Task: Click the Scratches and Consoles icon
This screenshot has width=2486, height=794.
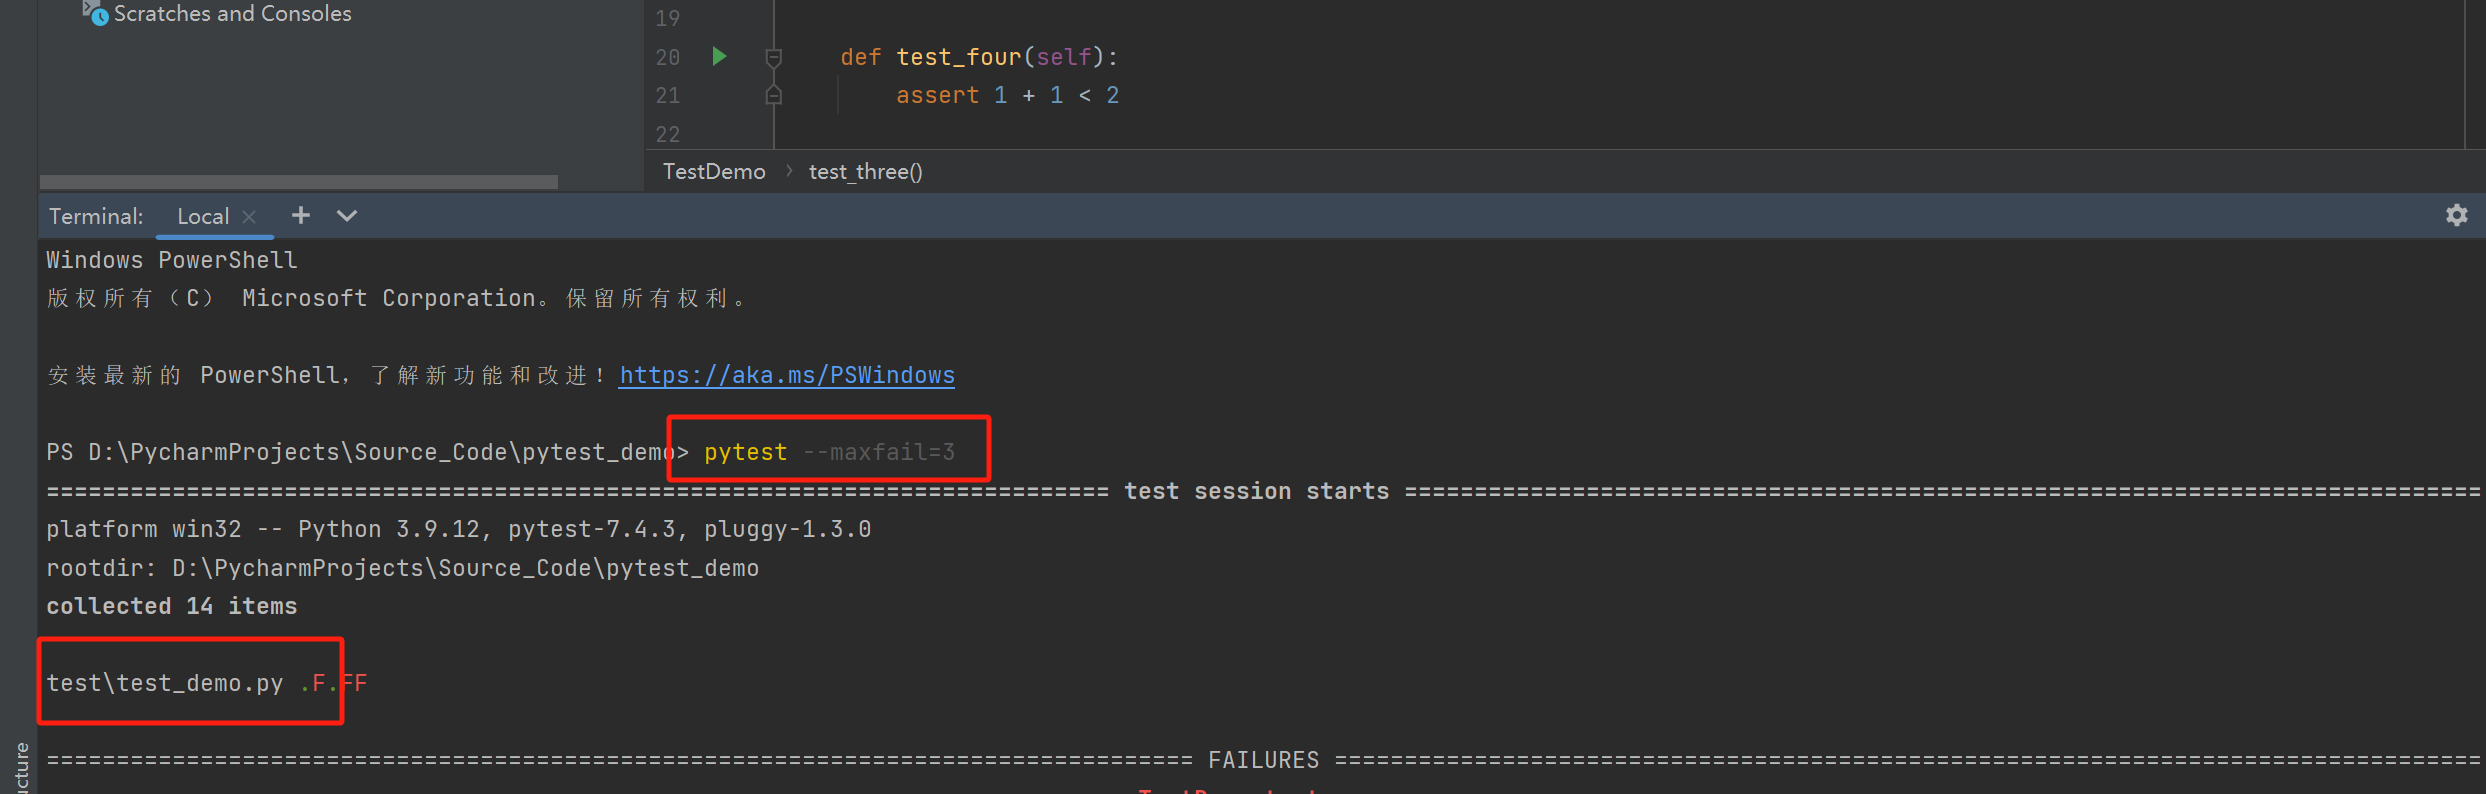Action: (95, 13)
